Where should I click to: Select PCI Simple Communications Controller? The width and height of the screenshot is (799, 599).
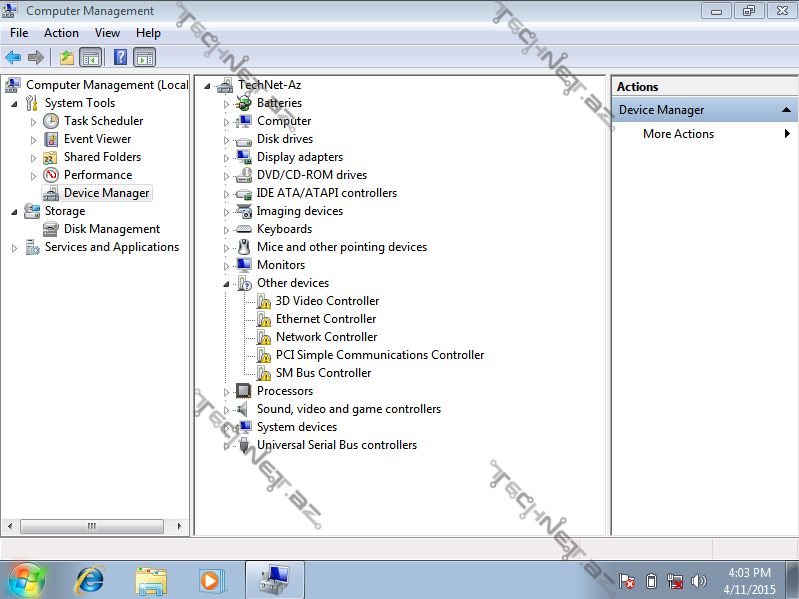point(379,355)
